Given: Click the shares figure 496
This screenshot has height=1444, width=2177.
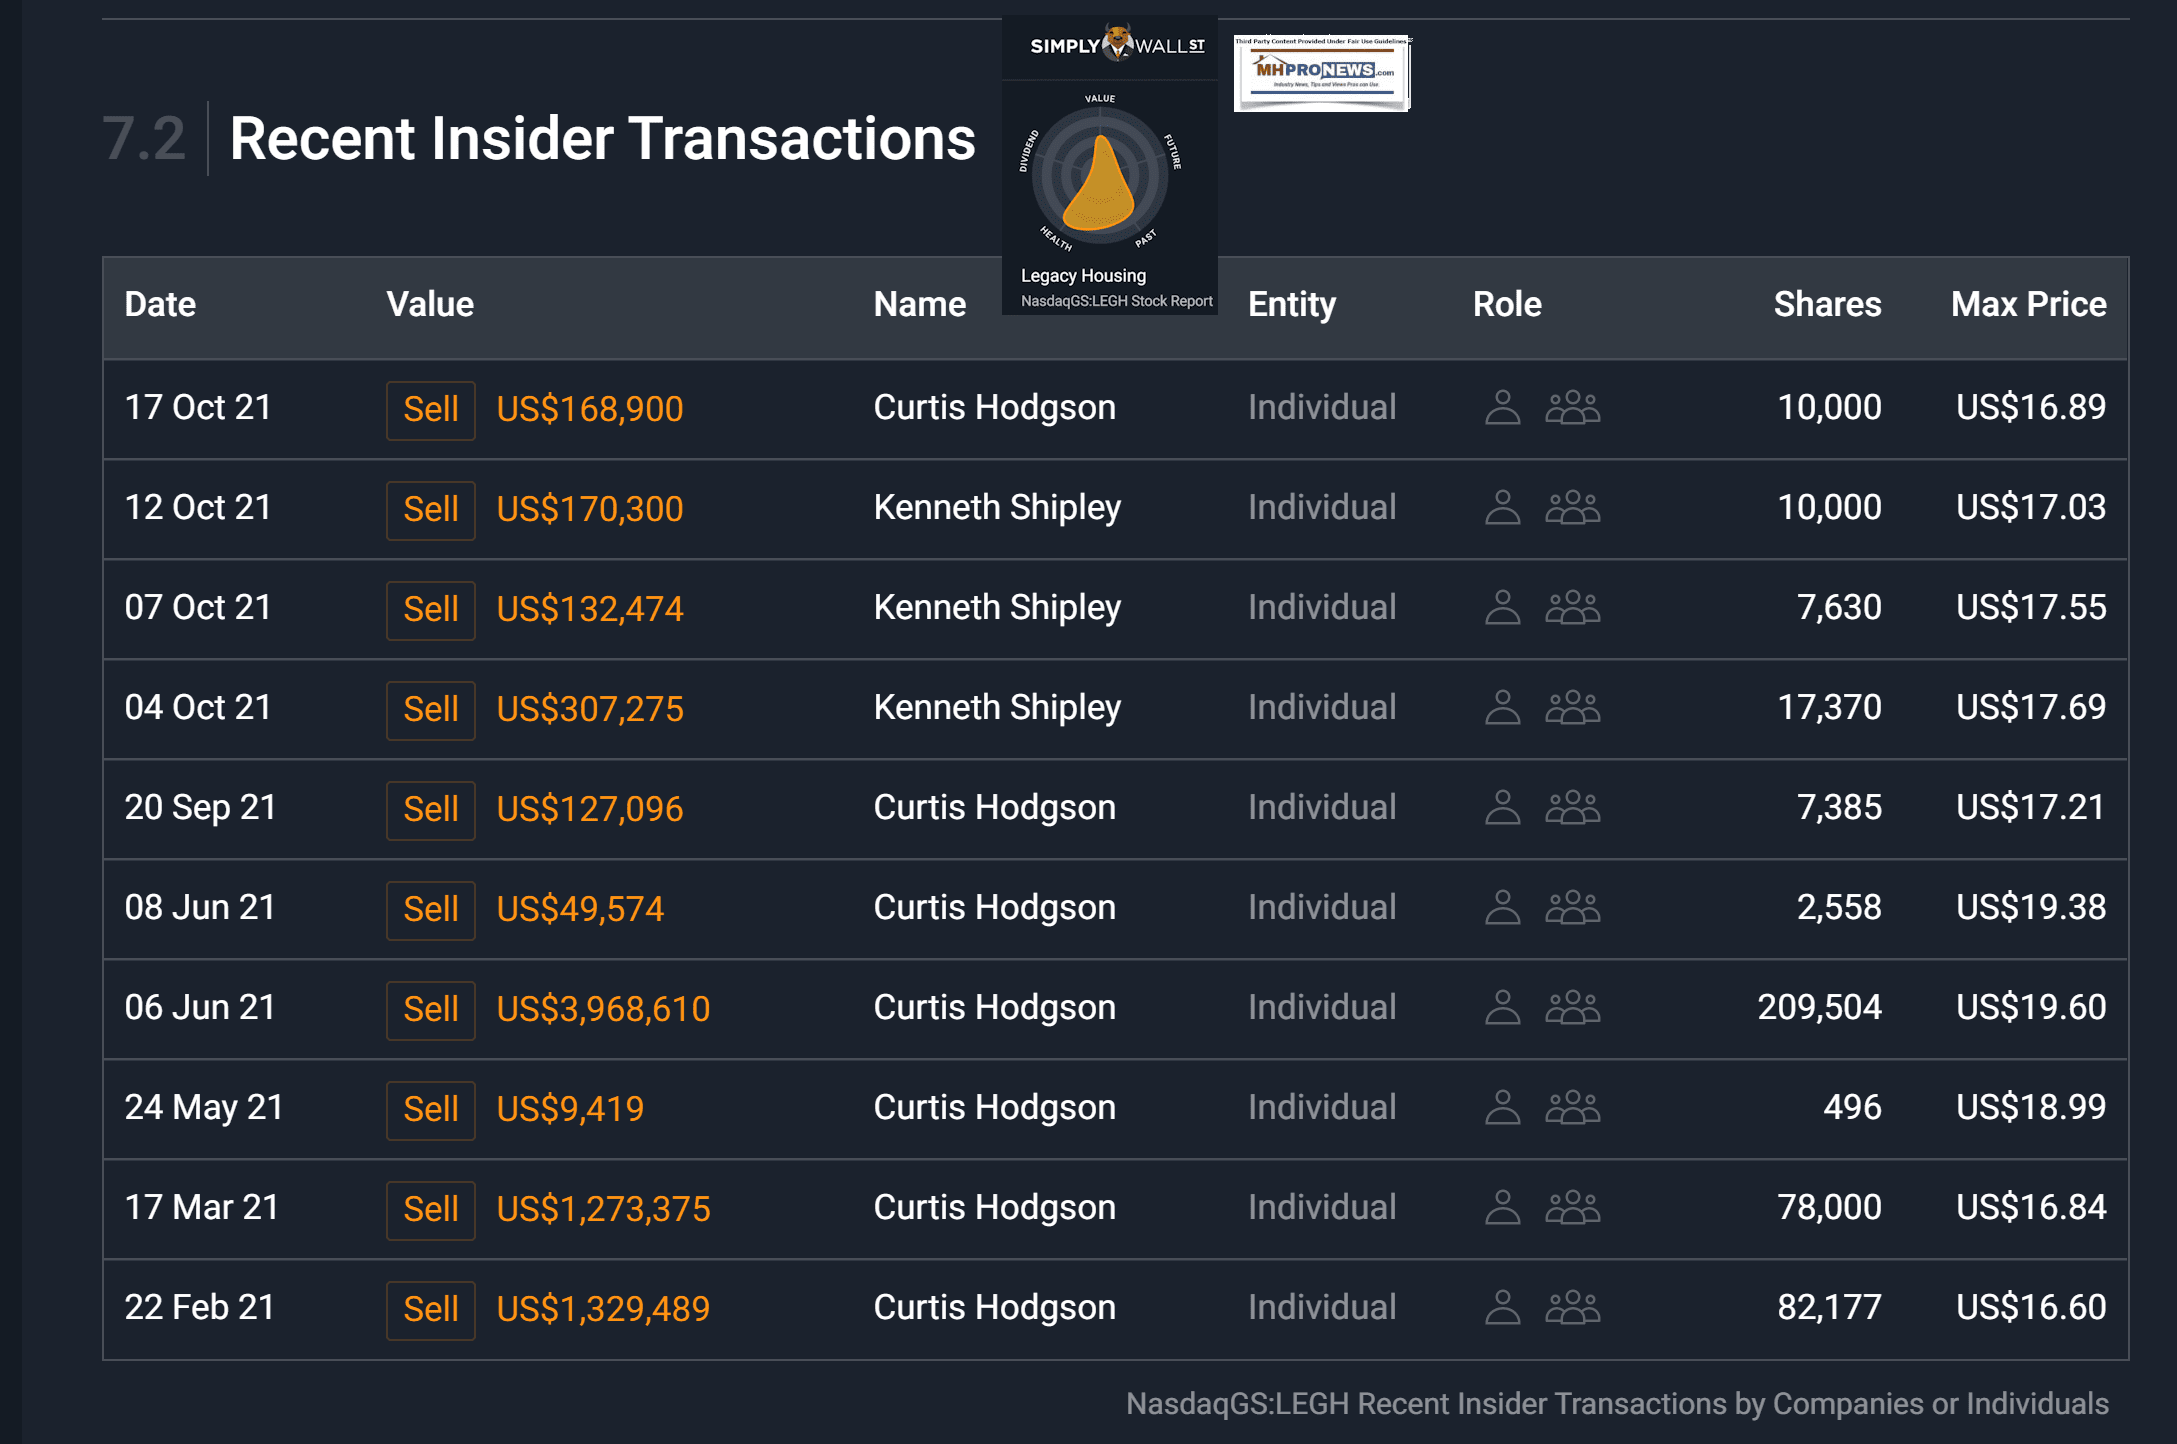Looking at the screenshot, I should [1852, 1107].
